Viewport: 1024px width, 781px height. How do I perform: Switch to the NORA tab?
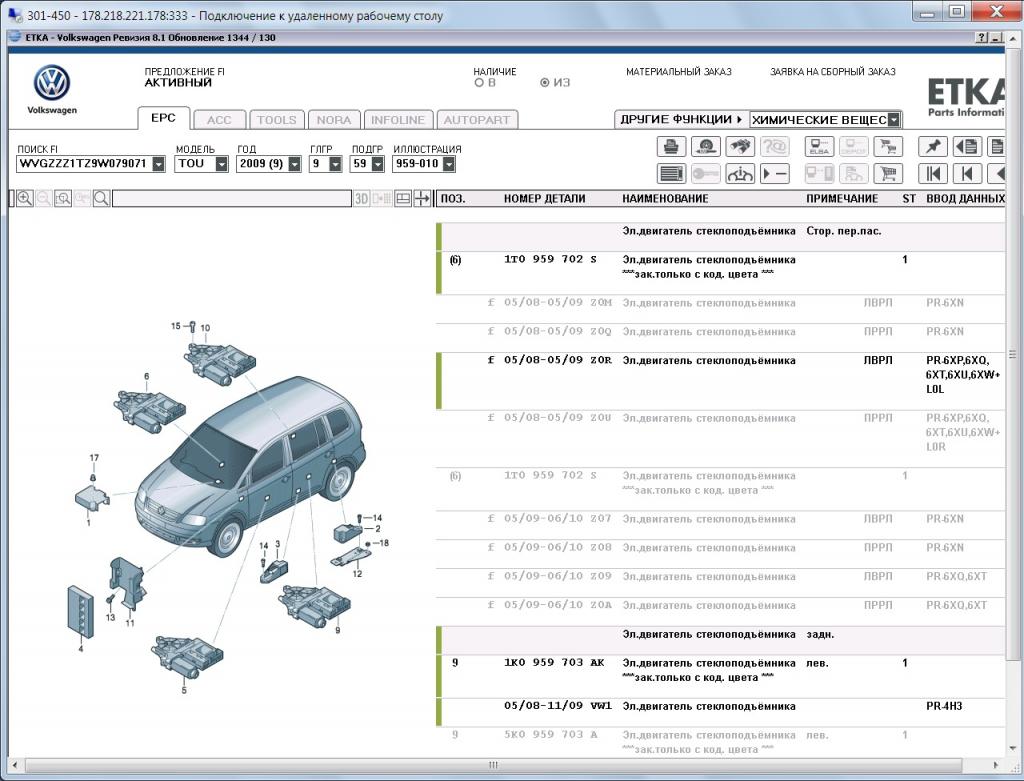334,120
